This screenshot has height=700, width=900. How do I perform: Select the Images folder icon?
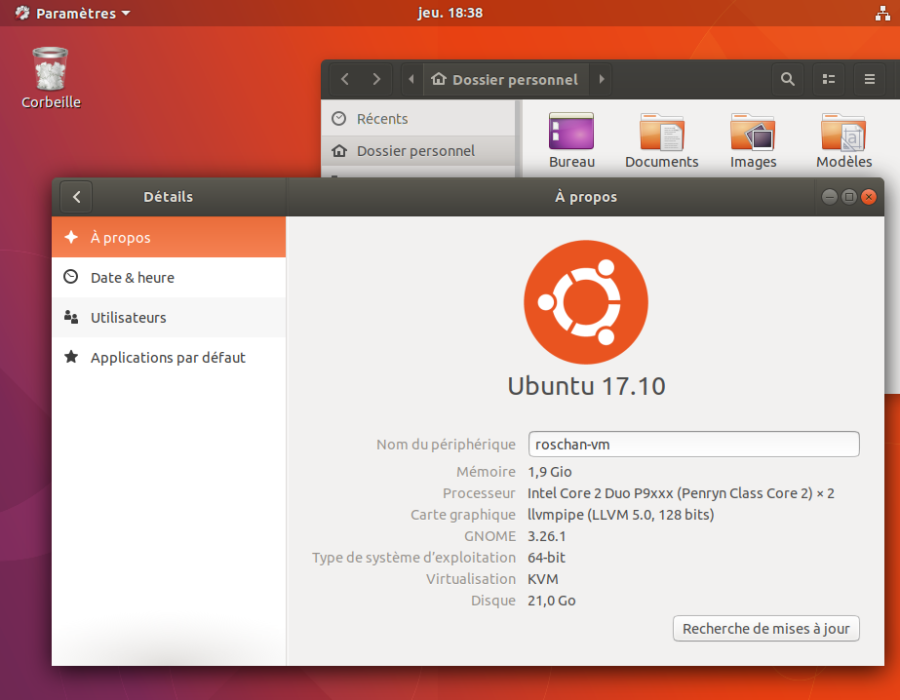(x=753, y=141)
